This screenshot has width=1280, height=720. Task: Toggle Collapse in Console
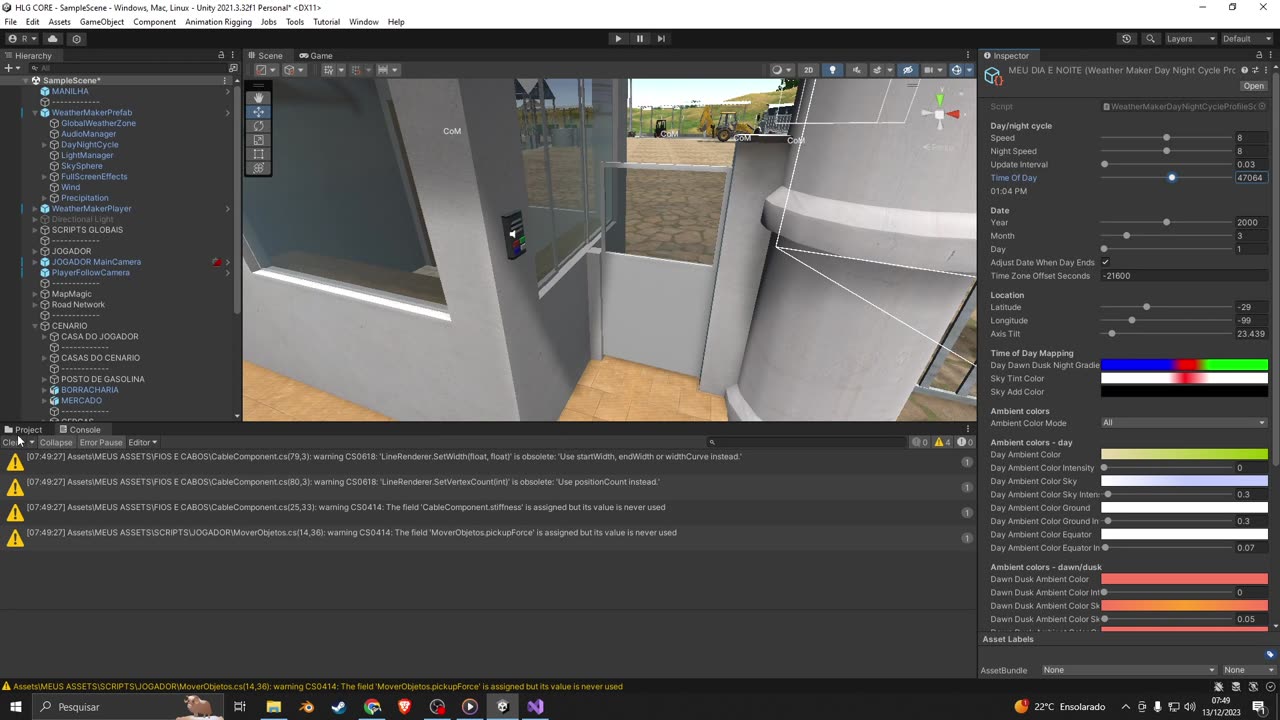click(x=56, y=442)
